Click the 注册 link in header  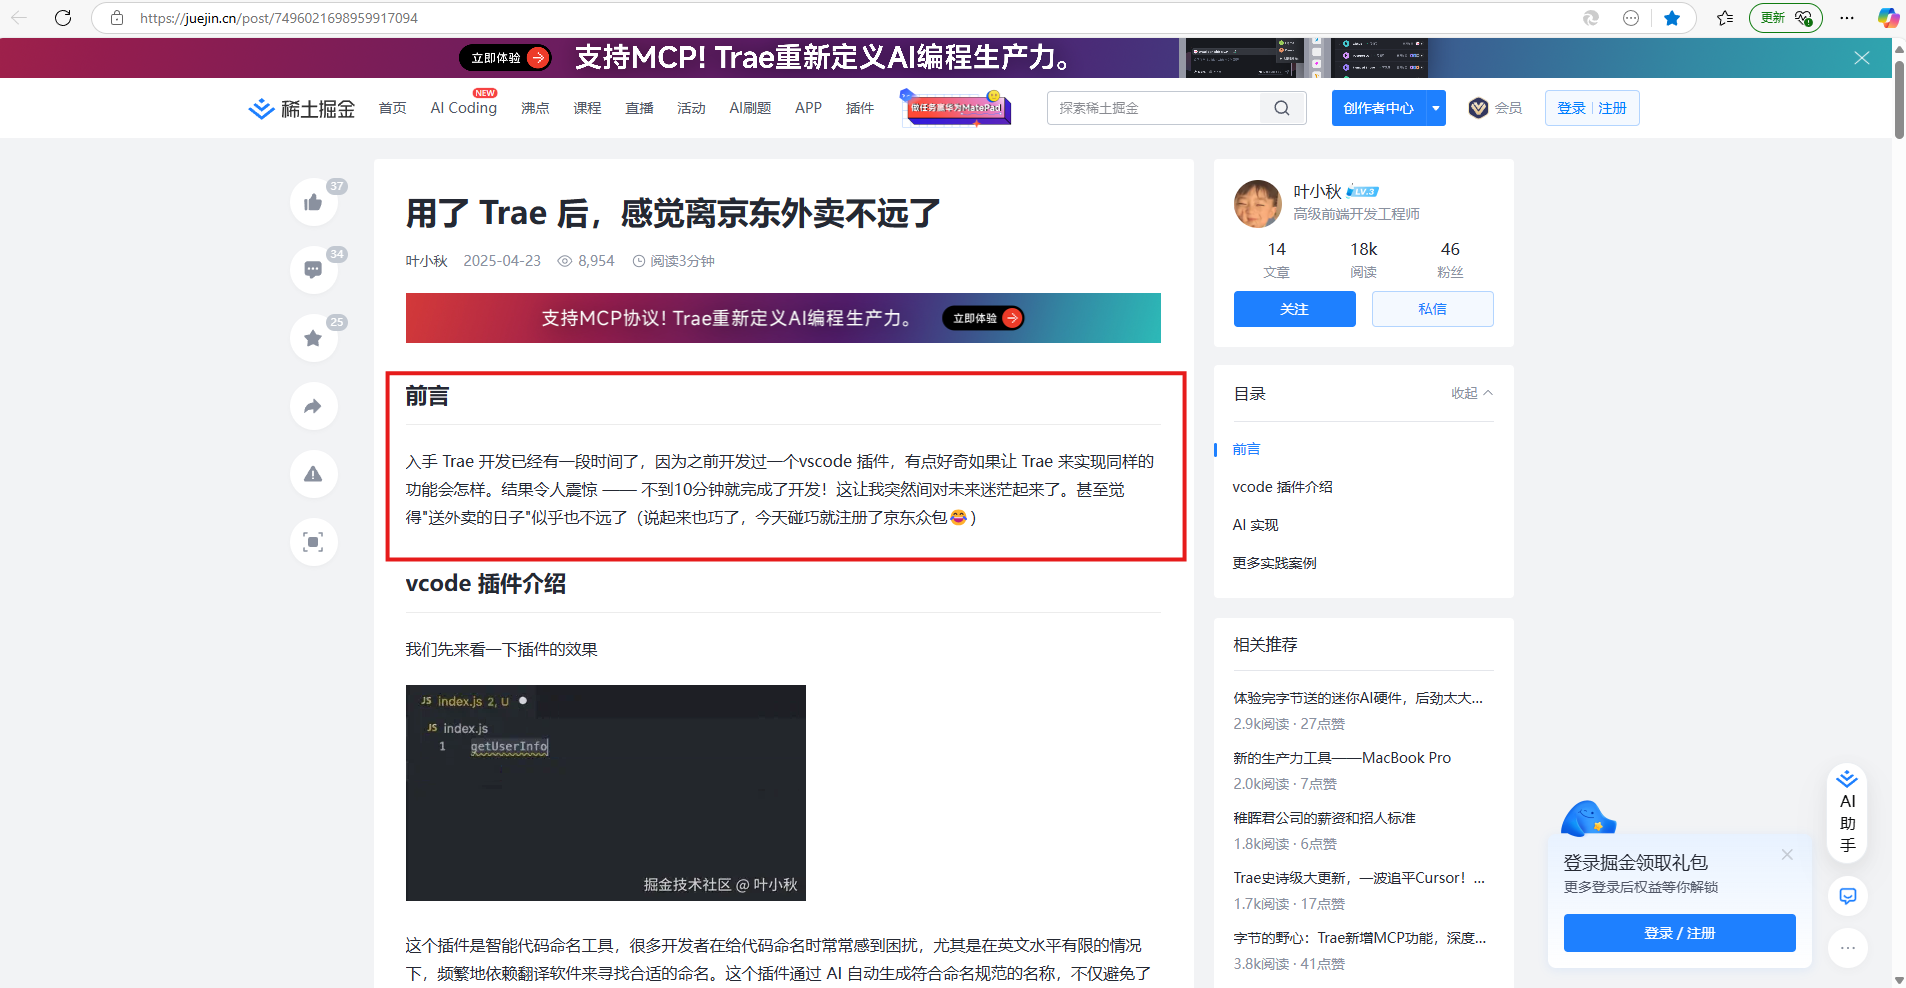(x=1612, y=108)
